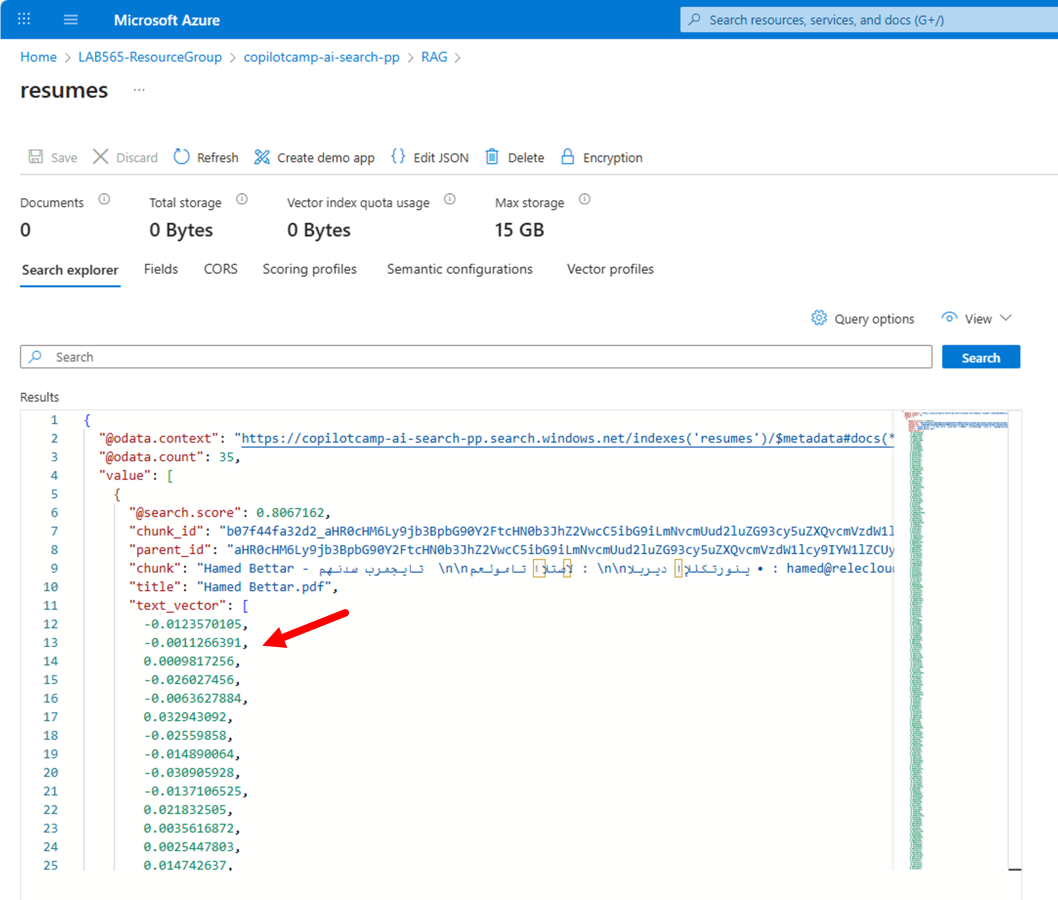The width and height of the screenshot is (1058, 900).
Task: Expand breadcrumb chevron after RAG
Action: pos(458,58)
